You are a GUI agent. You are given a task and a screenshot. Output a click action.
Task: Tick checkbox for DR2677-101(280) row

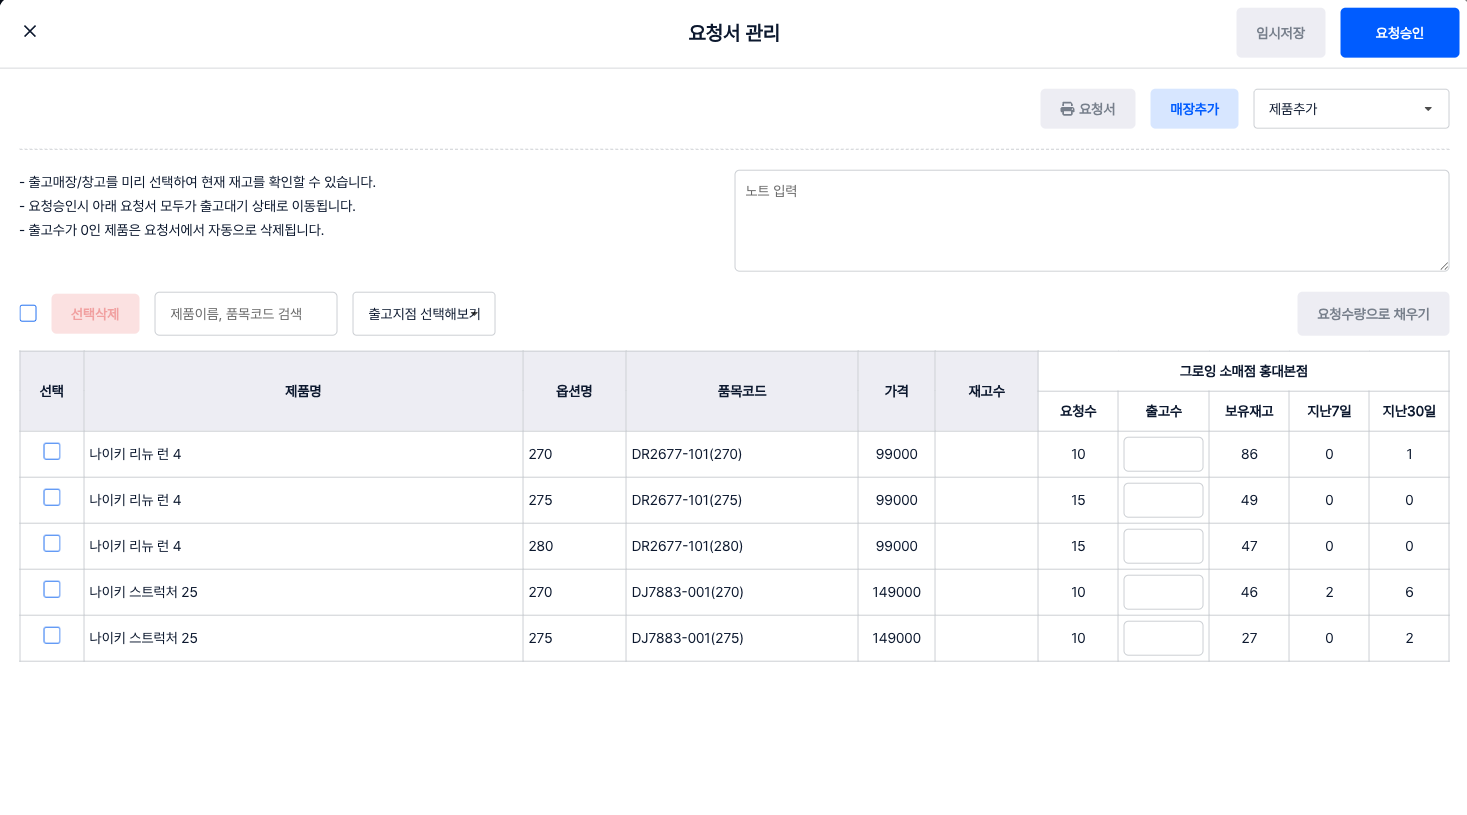[52, 544]
